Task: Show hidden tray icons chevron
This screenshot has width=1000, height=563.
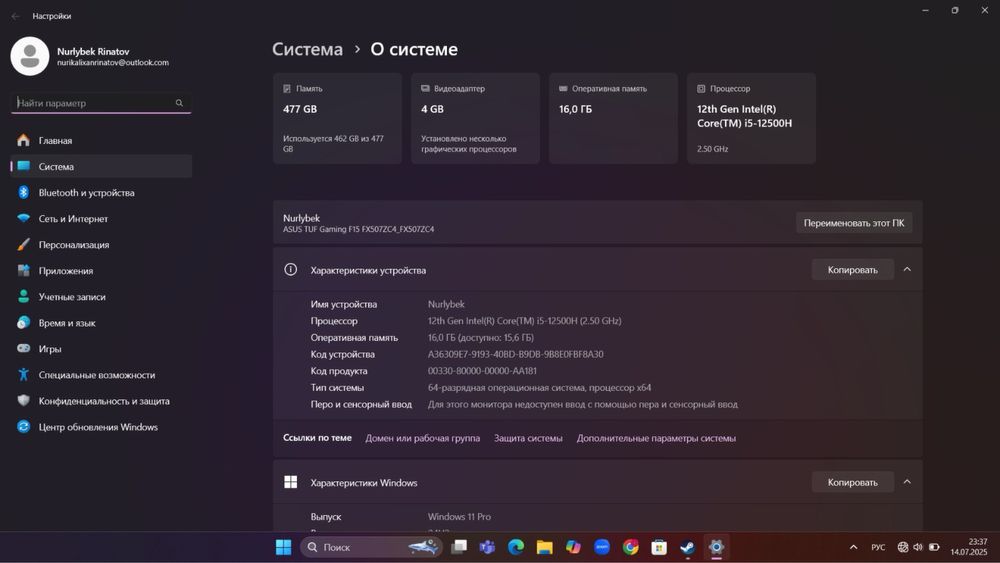Action: point(853,547)
